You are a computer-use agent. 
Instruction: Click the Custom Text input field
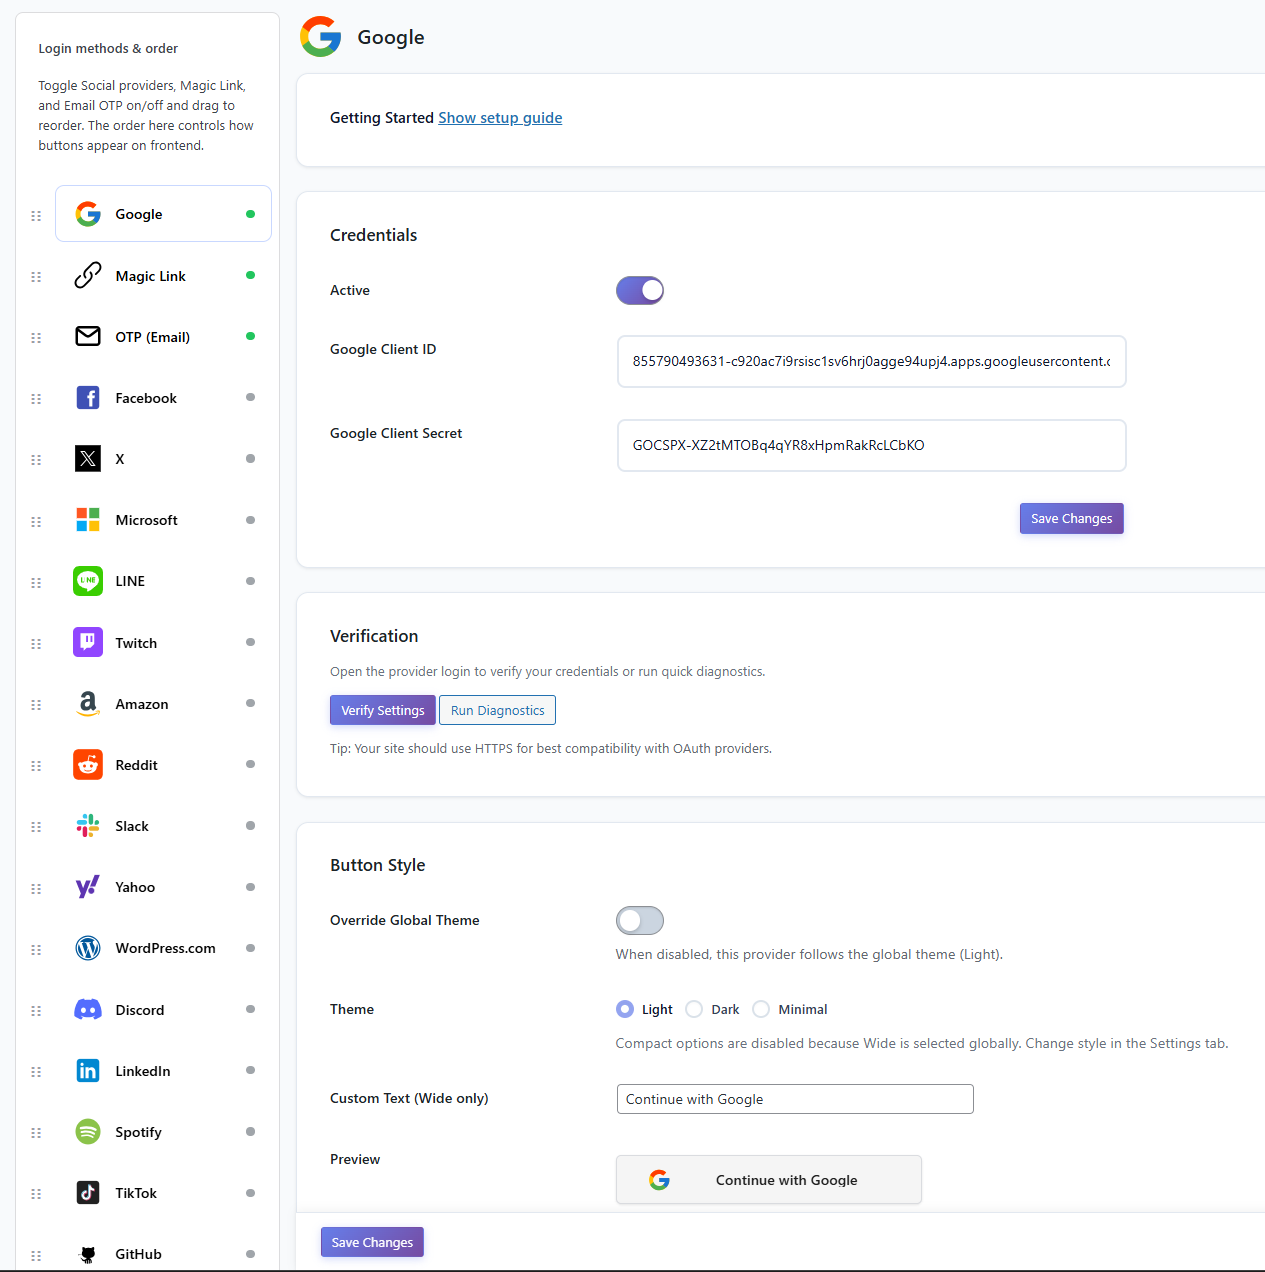[795, 1099]
